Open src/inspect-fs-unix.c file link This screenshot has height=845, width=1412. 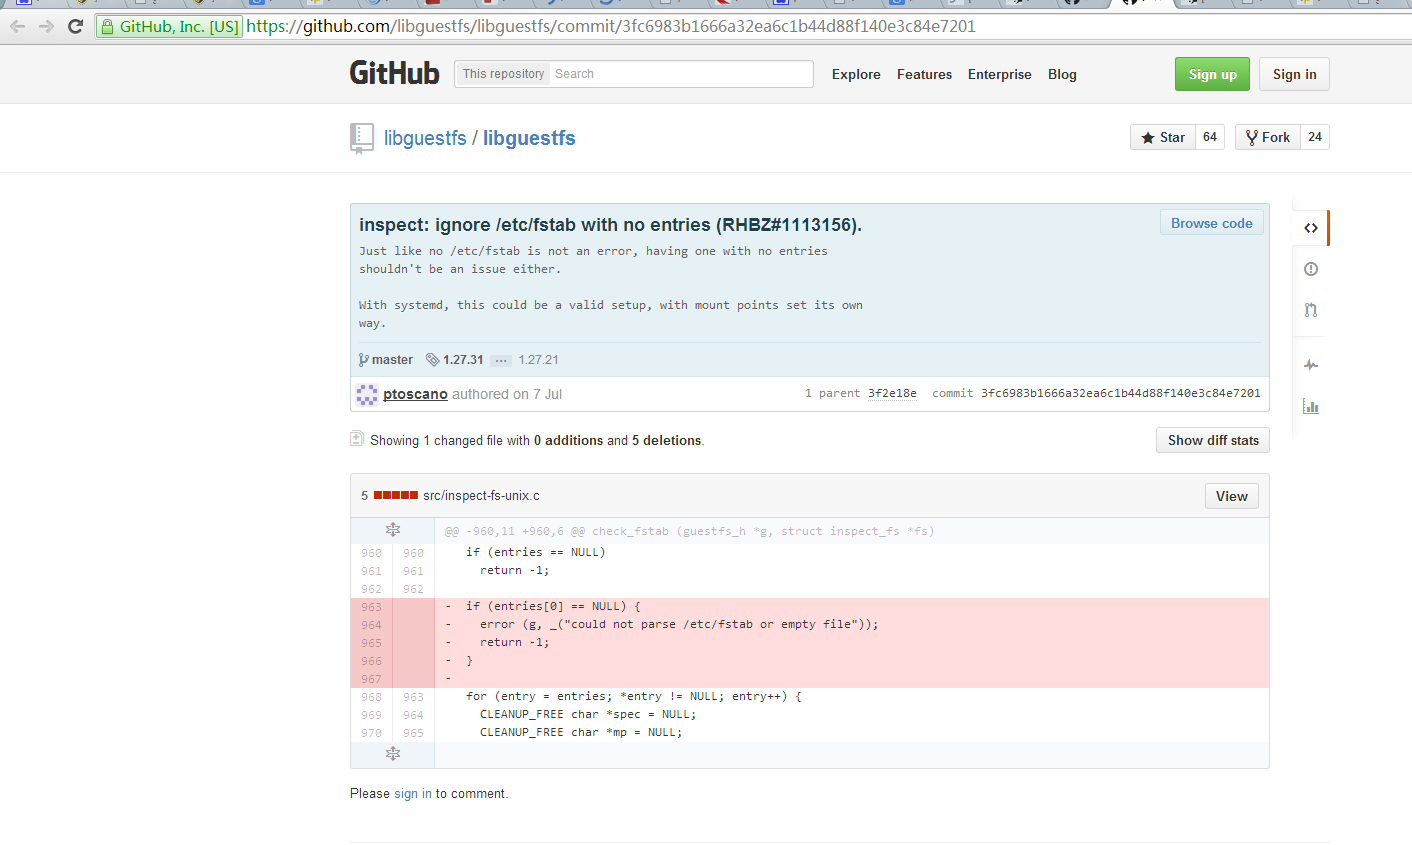click(481, 495)
